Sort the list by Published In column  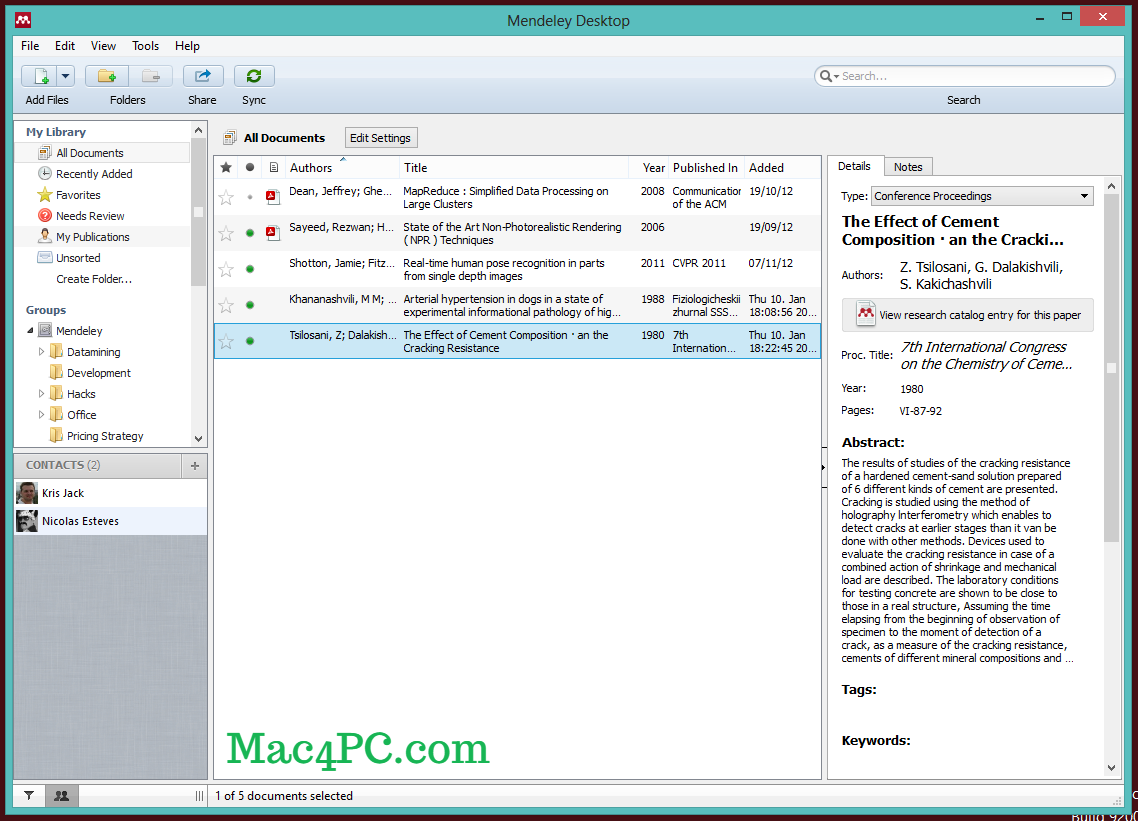706,168
